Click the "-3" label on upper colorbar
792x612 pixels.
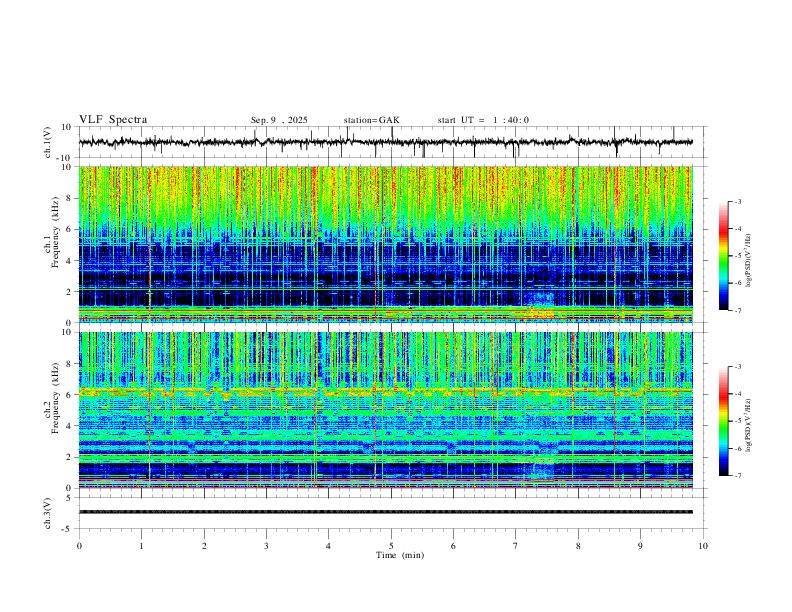737,201
